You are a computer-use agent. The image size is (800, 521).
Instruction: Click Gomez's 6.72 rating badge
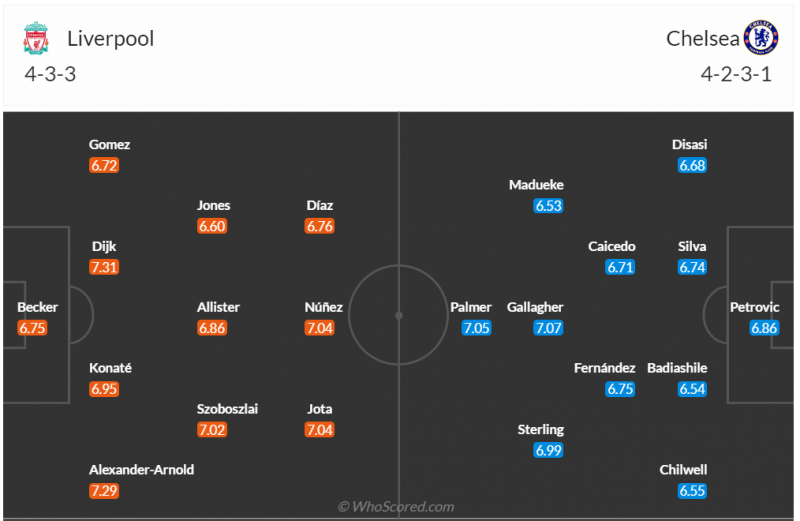pyautogui.click(x=104, y=165)
